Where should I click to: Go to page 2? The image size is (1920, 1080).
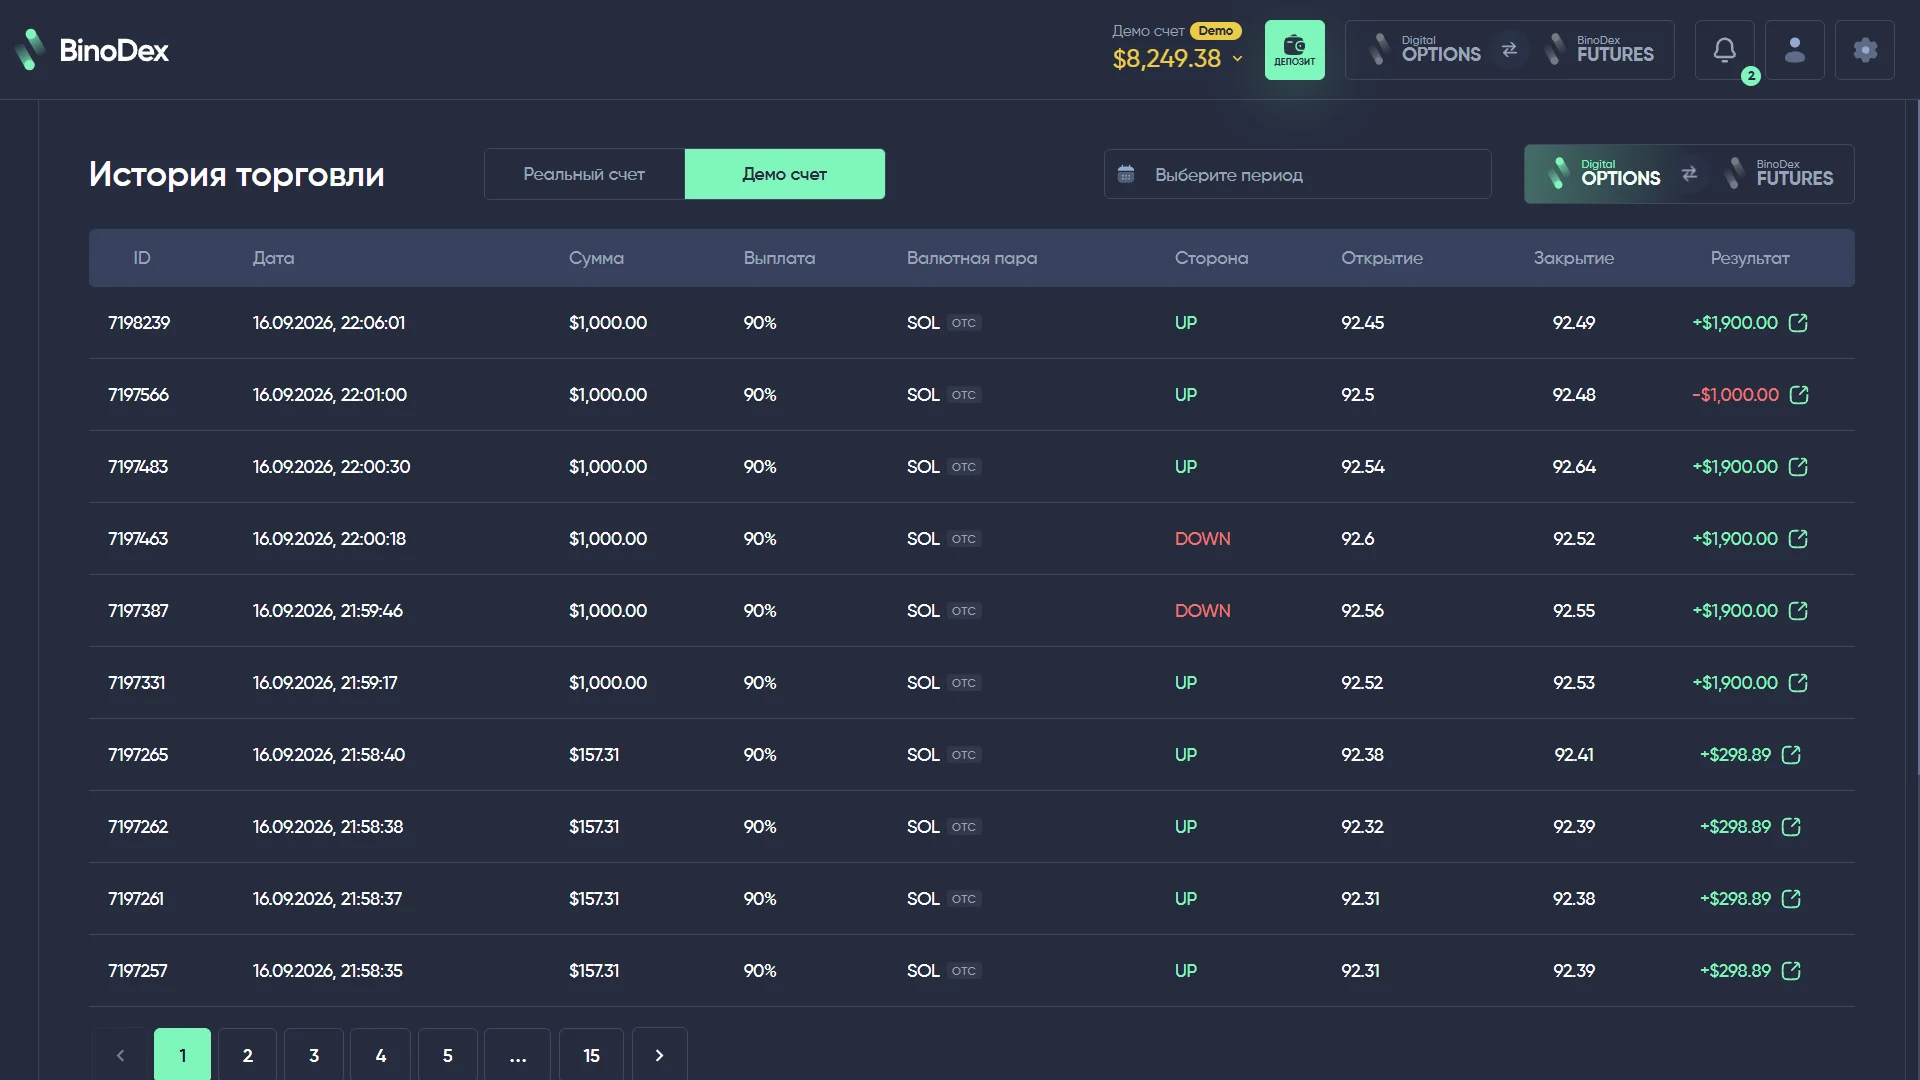coord(248,1055)
